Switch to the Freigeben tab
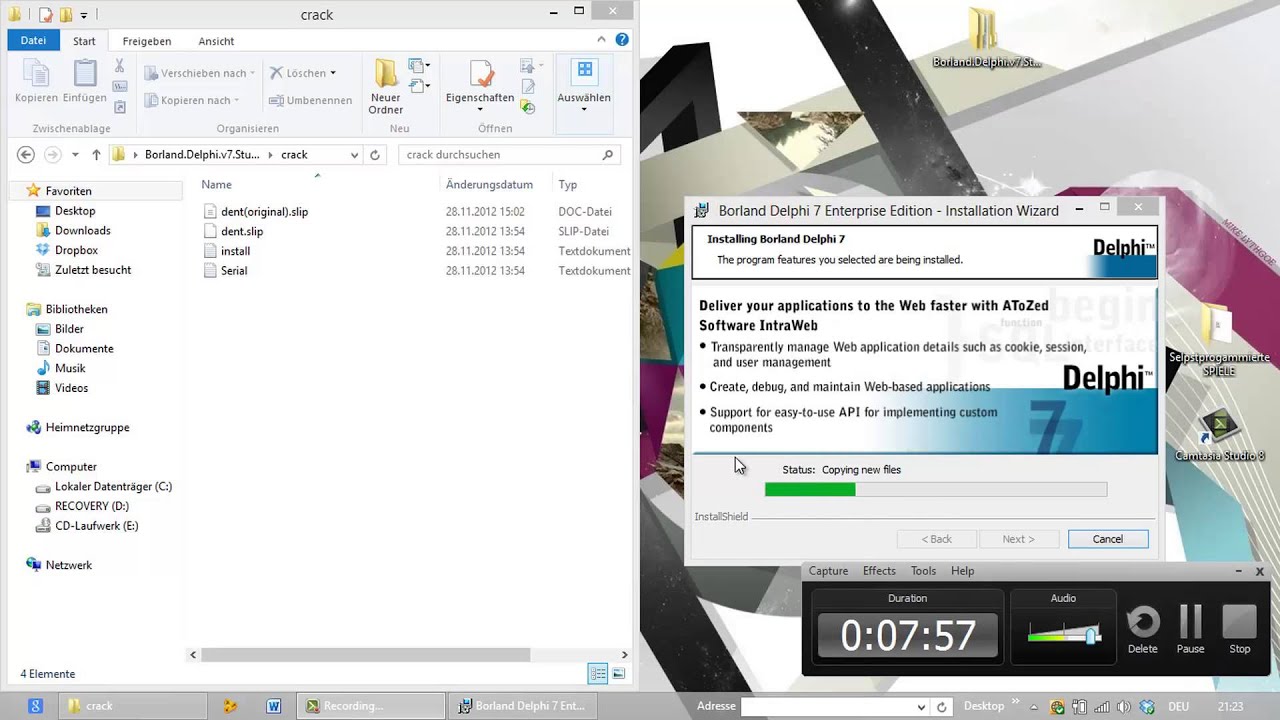This screenshot has width=1280, height=720. tap(147, 41)
